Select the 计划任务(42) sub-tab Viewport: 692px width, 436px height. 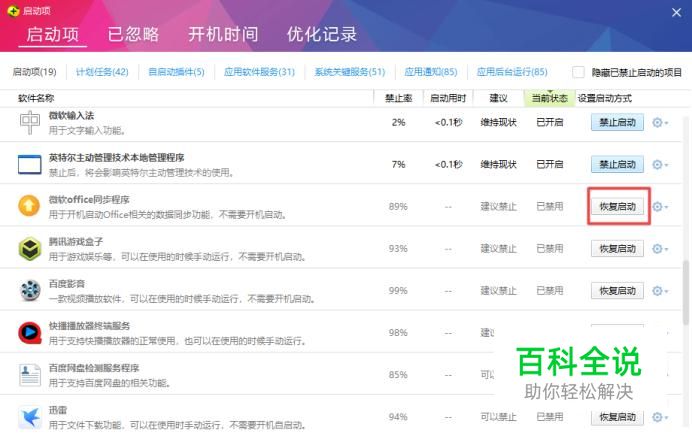(x=102, y=72)
